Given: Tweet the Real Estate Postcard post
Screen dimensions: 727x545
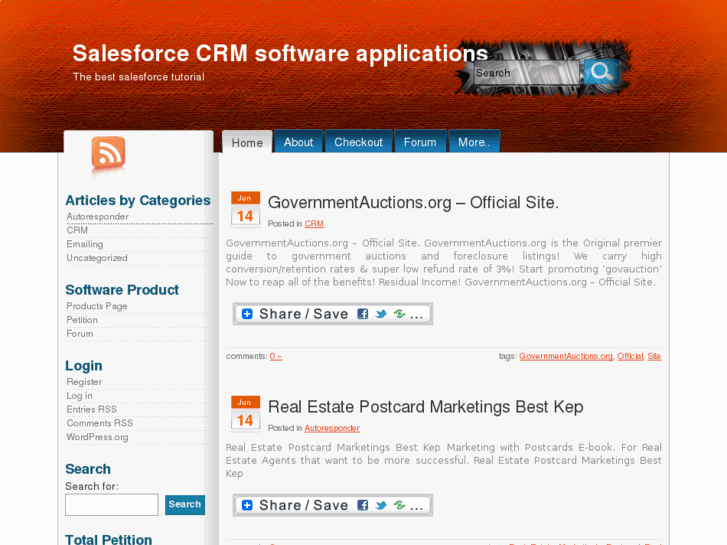Looking at the screenshot, I should 381,505.
